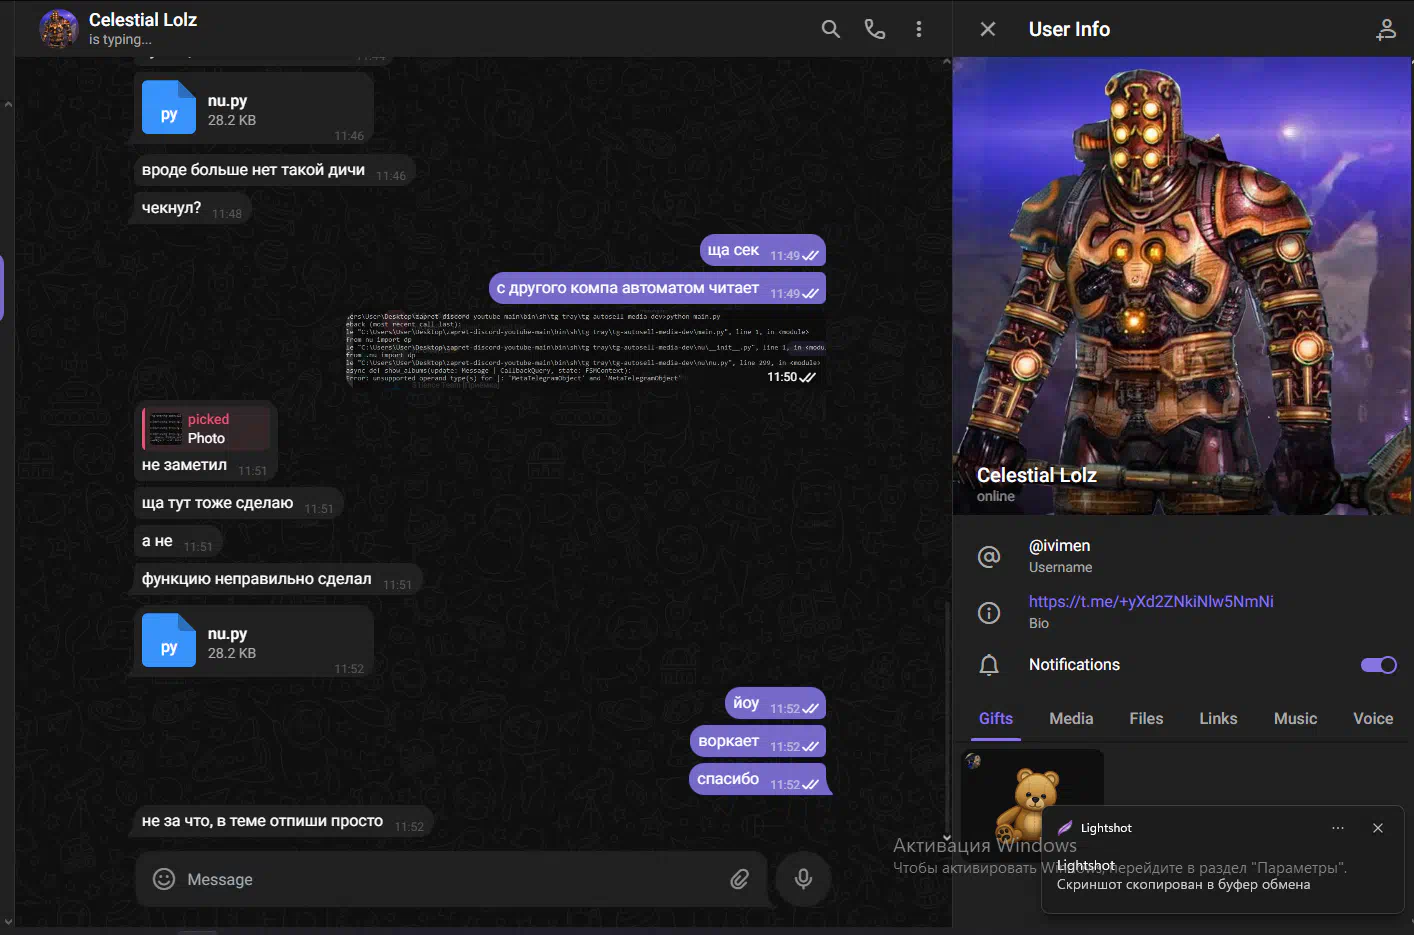Start a voice call with Celestial Lolz
1414x935 pixels.
point(875,29)
